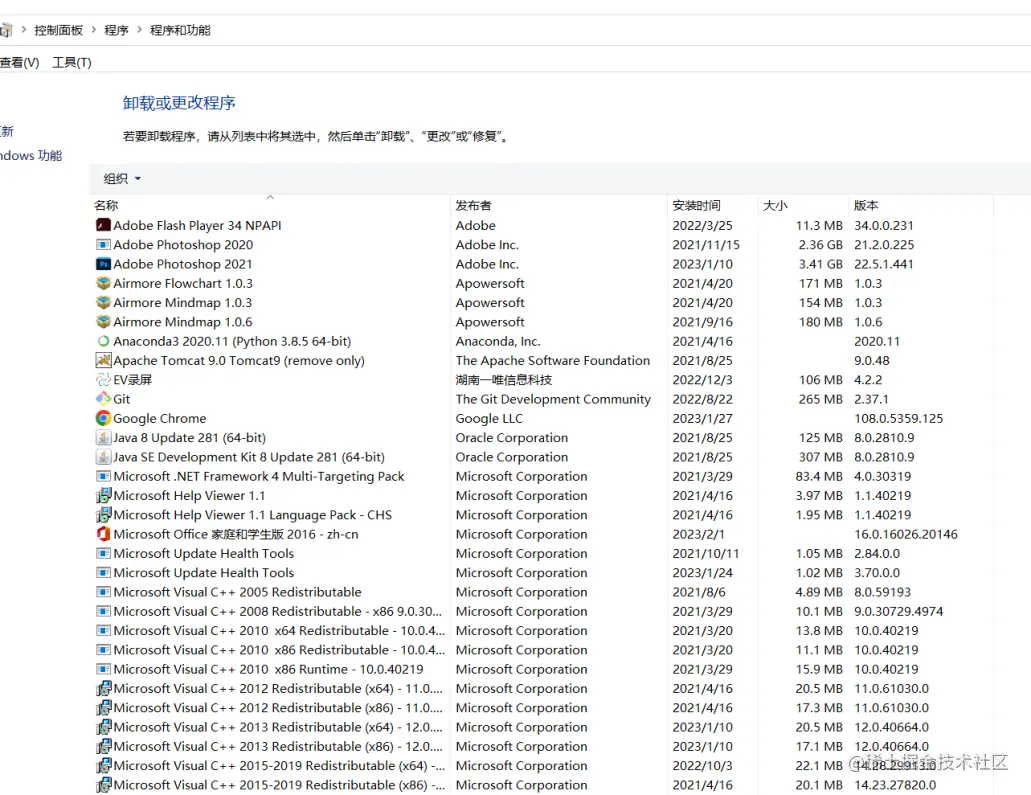Image resolution: width=1031 pixels, height=795 pixels.
Task: Click size 2.36 GB
Action: pos(821,245)
